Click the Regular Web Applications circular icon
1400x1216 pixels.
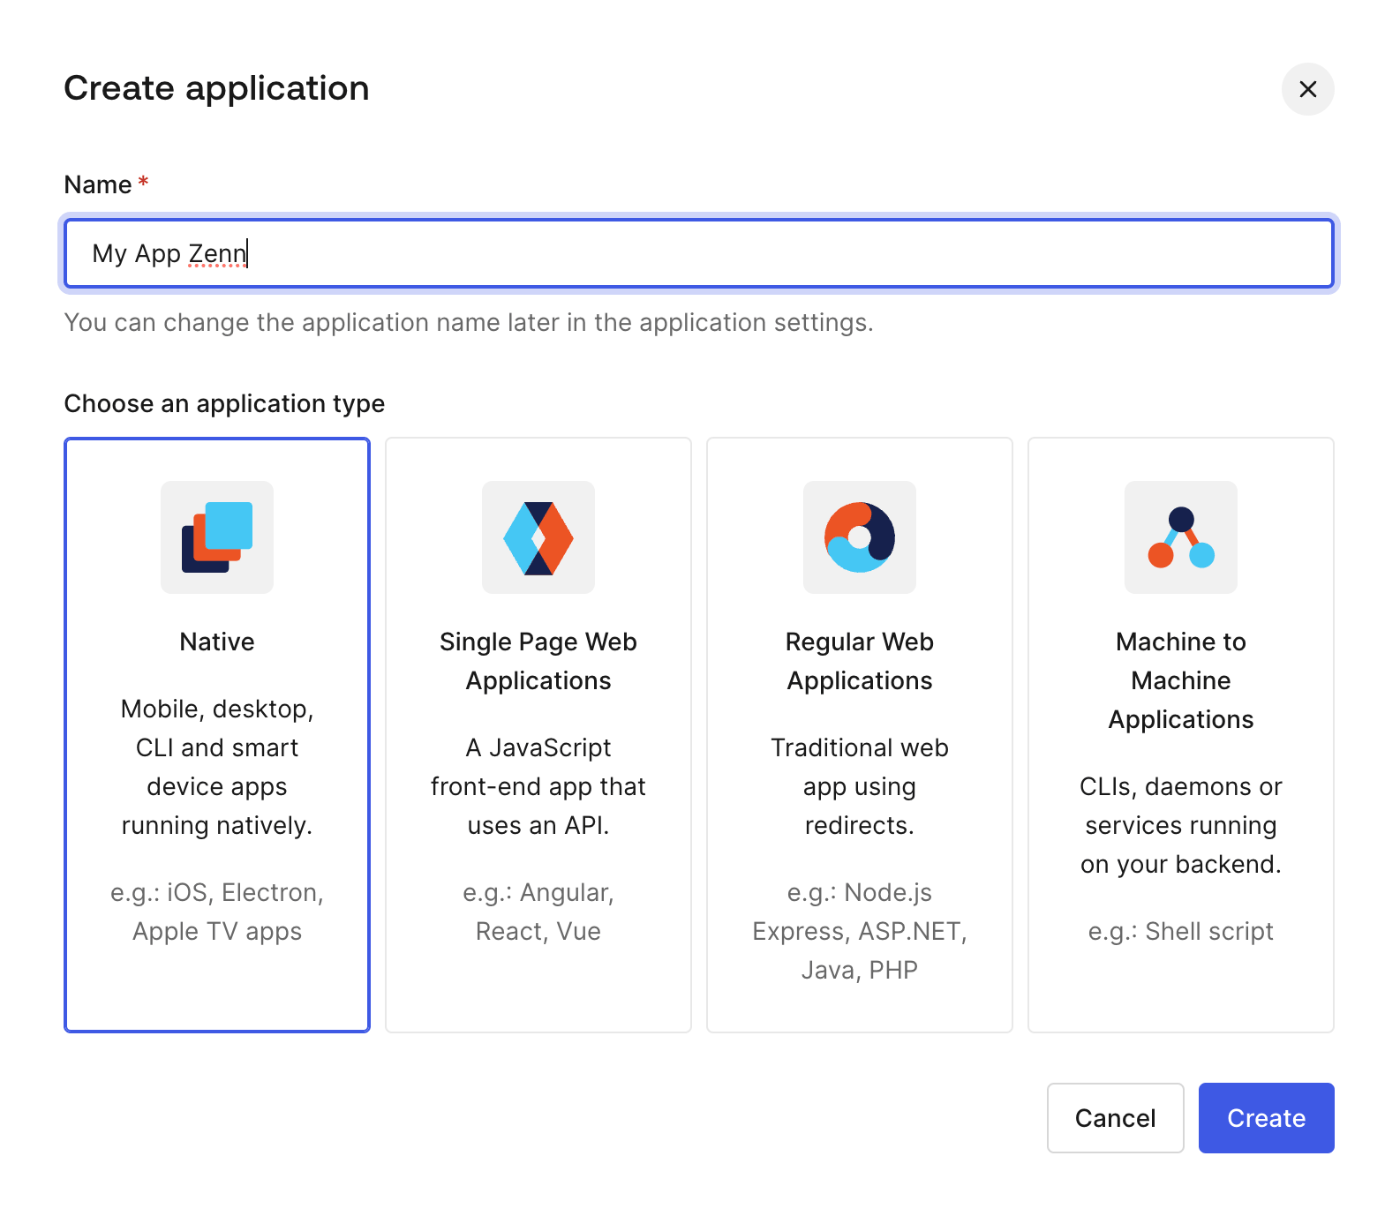pyautogui.click(x=860, y=537)
